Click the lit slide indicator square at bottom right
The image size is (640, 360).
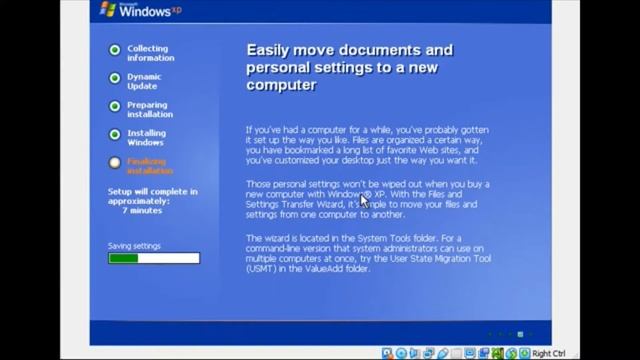(520, 334)
